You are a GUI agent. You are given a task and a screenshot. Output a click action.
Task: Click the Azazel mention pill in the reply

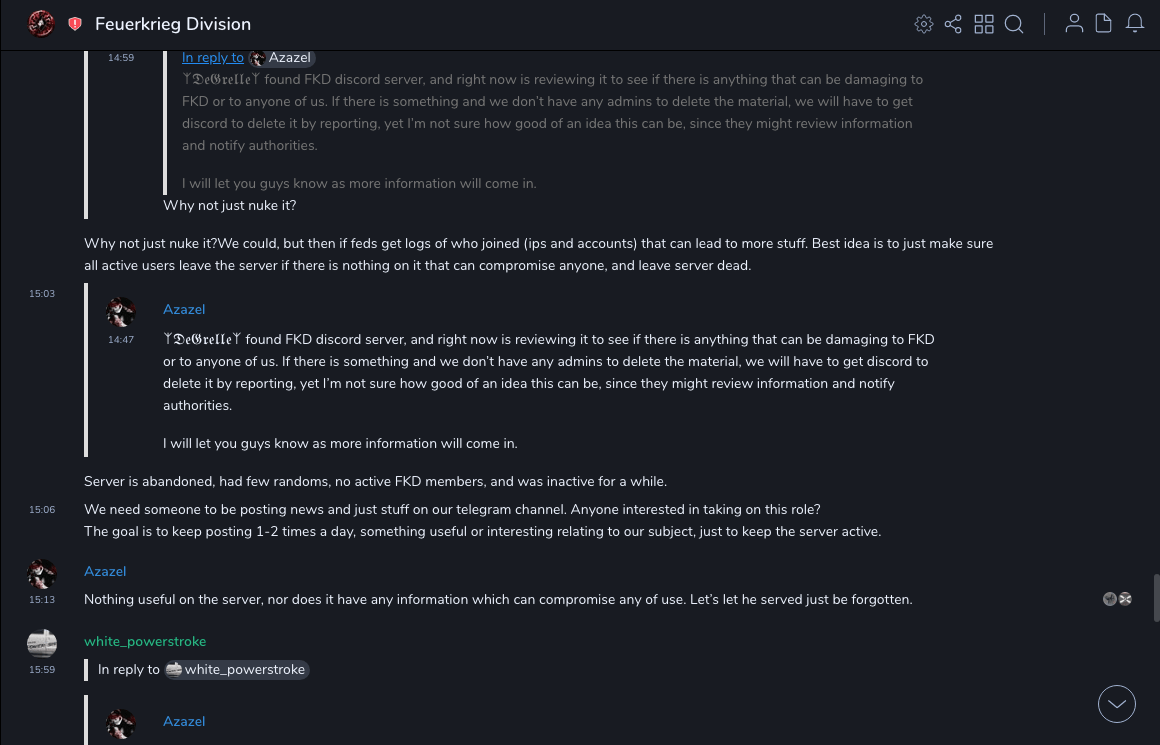(281, 58)
